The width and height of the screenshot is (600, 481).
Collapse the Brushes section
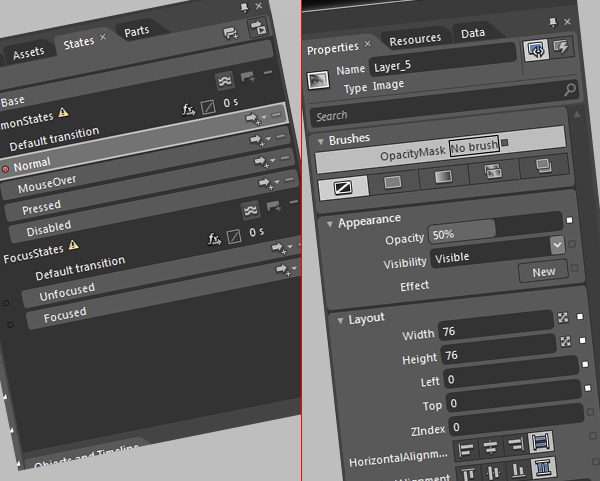[x=321, y=142]
